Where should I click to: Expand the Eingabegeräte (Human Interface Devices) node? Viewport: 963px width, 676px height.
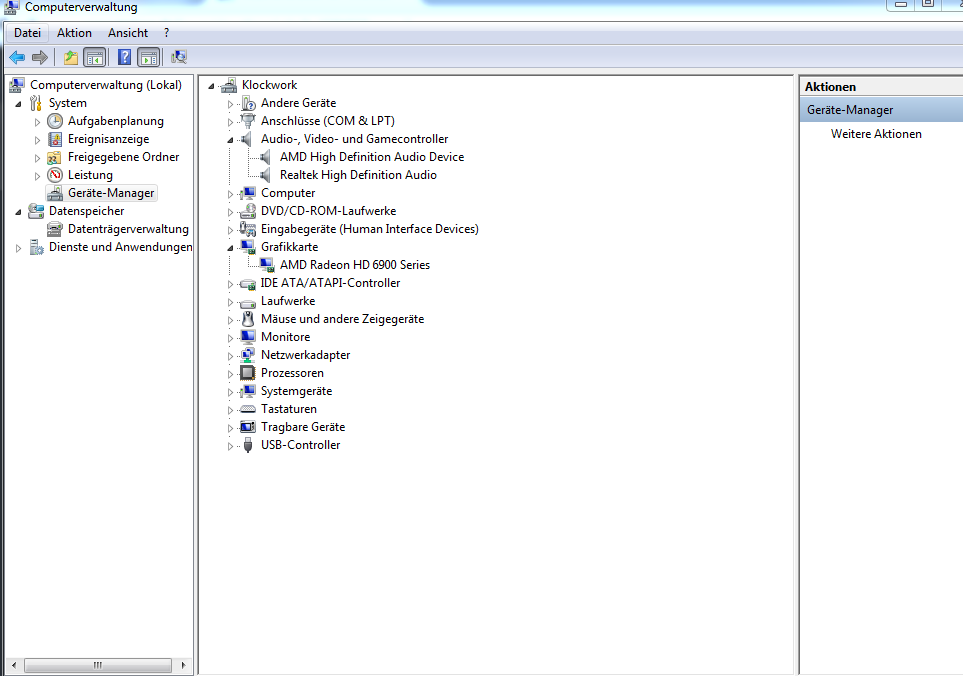[x=231, y=230]
